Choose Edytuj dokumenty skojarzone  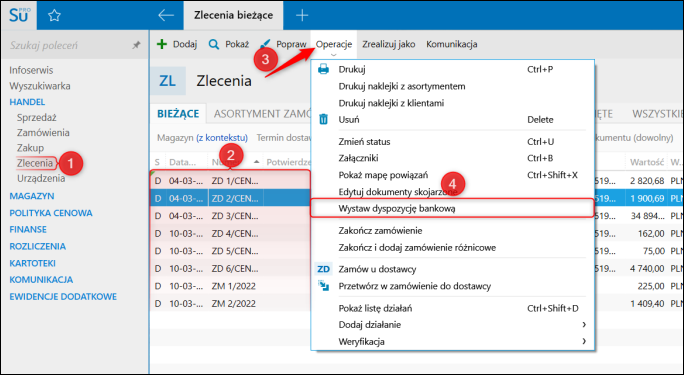pyautogui.click(x=397, y=192)
